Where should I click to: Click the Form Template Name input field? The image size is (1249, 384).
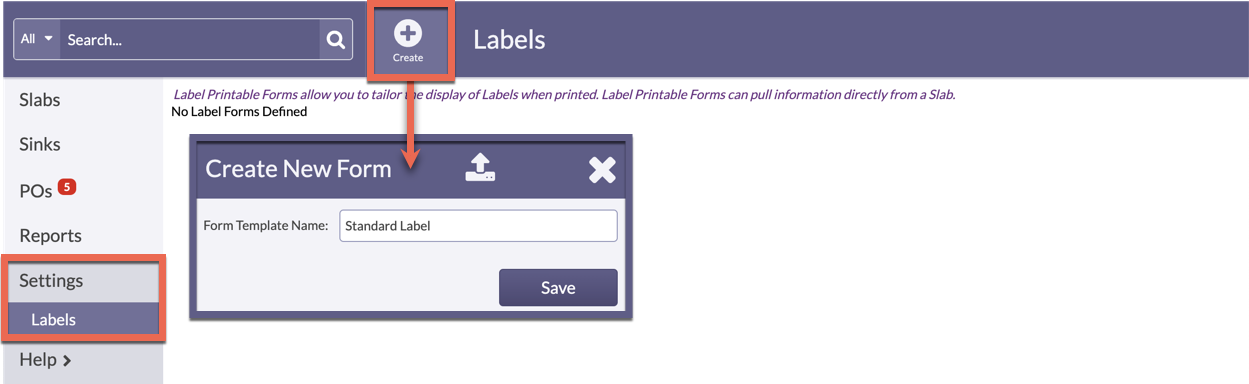point(479,226)
